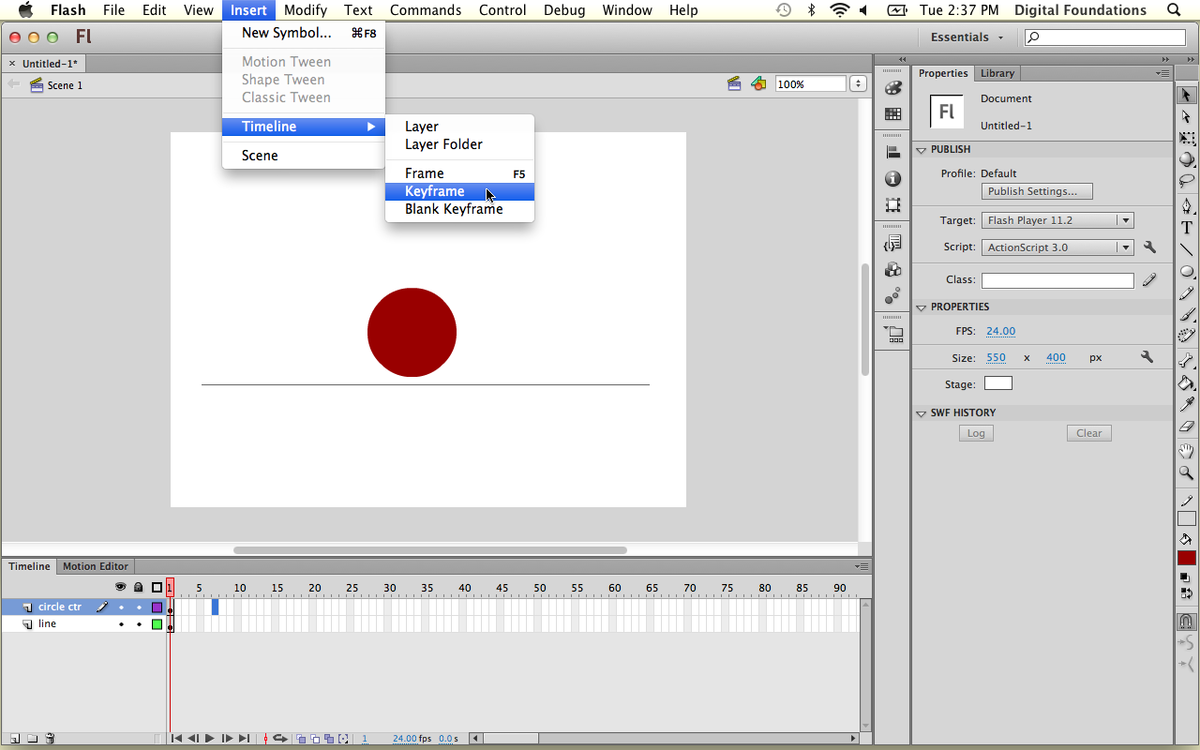Open the Script ActionScript 3.0 dropdown
The image size is (1200, 750).
[x=1057, y=247]
